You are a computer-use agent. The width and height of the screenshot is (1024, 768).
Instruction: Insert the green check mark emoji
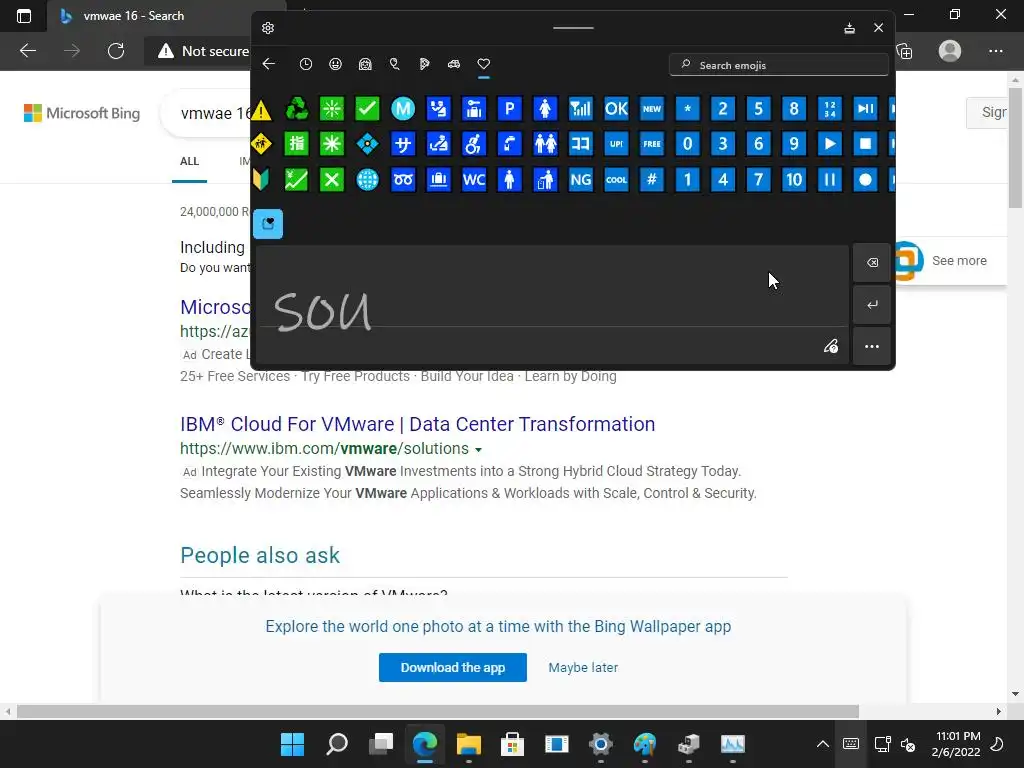click(x=367, y=109)
